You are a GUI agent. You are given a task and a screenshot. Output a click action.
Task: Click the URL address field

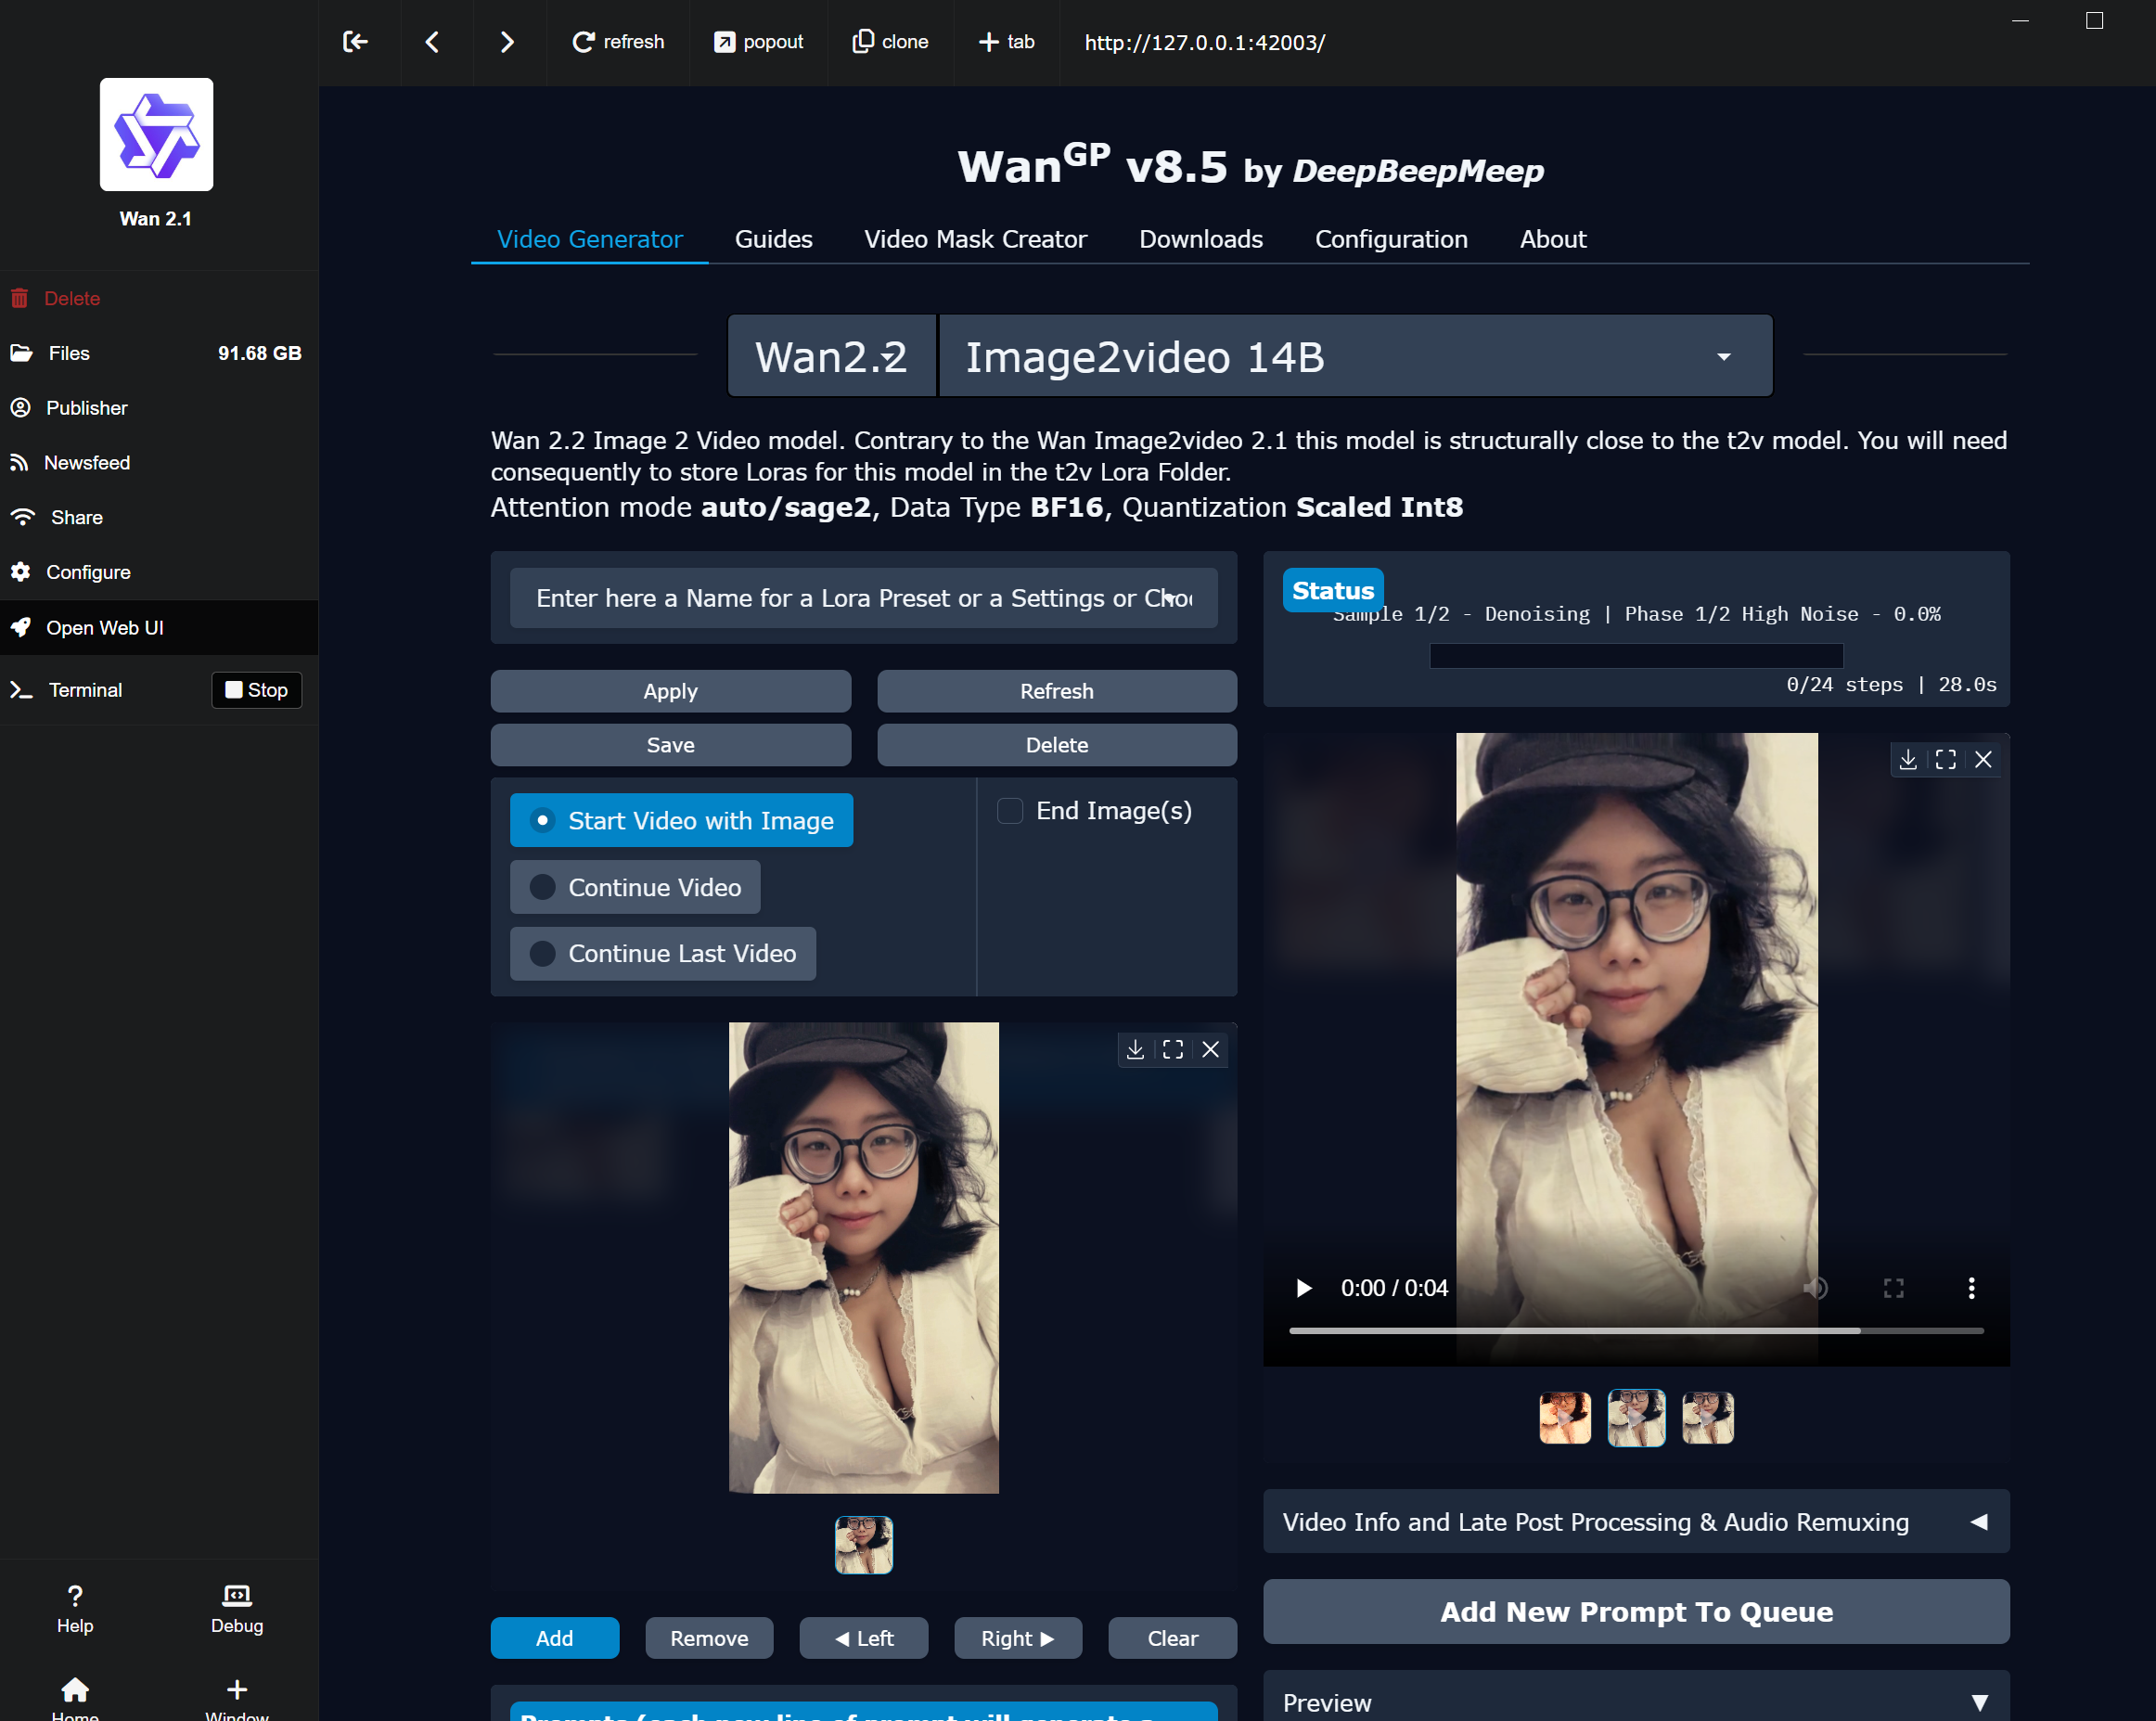1204,43
